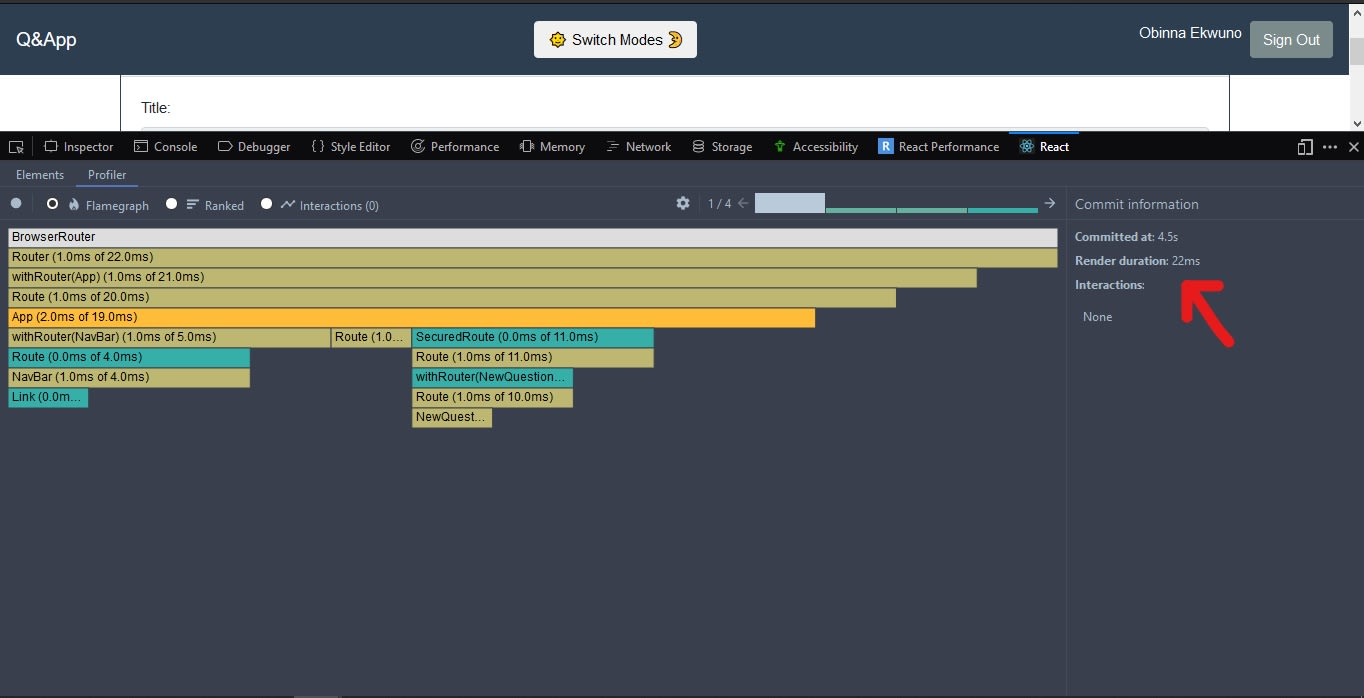The width and height of the screenshot is (1364, 698).
Task: Click the Link (0.0m... flamegraph bar
Action: 48,397
